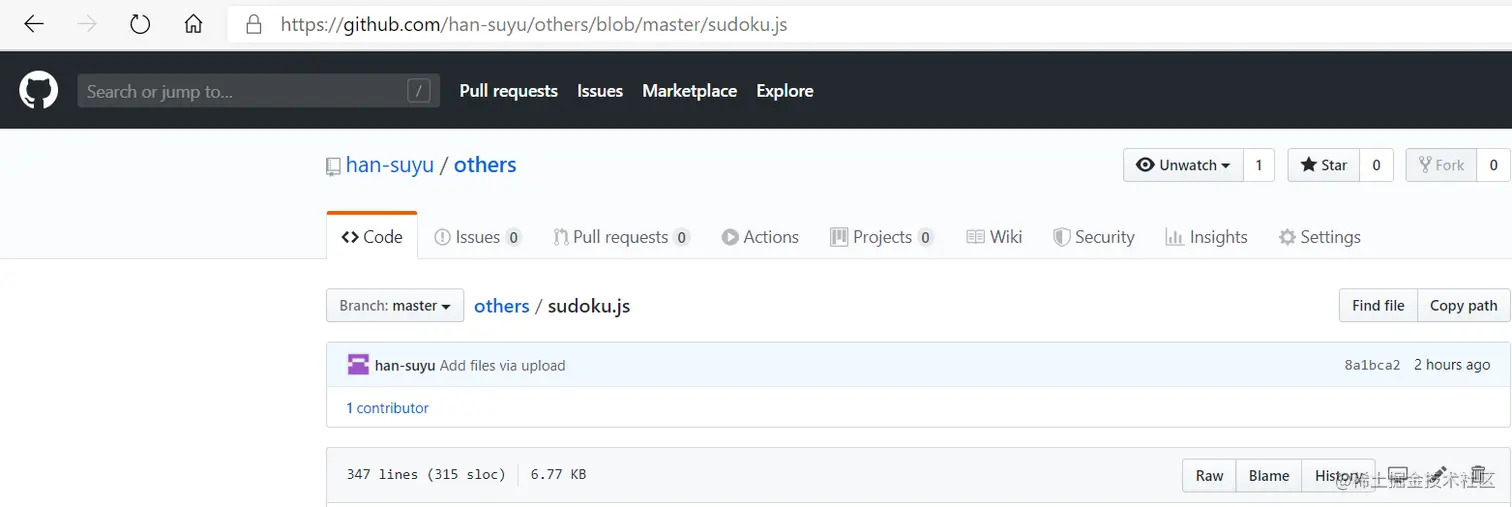This screenshot has width=1512, height=507.
Task: Delete sudoku.js with the trash icon
Action: pyautogui.click(x=1478, y=476)
